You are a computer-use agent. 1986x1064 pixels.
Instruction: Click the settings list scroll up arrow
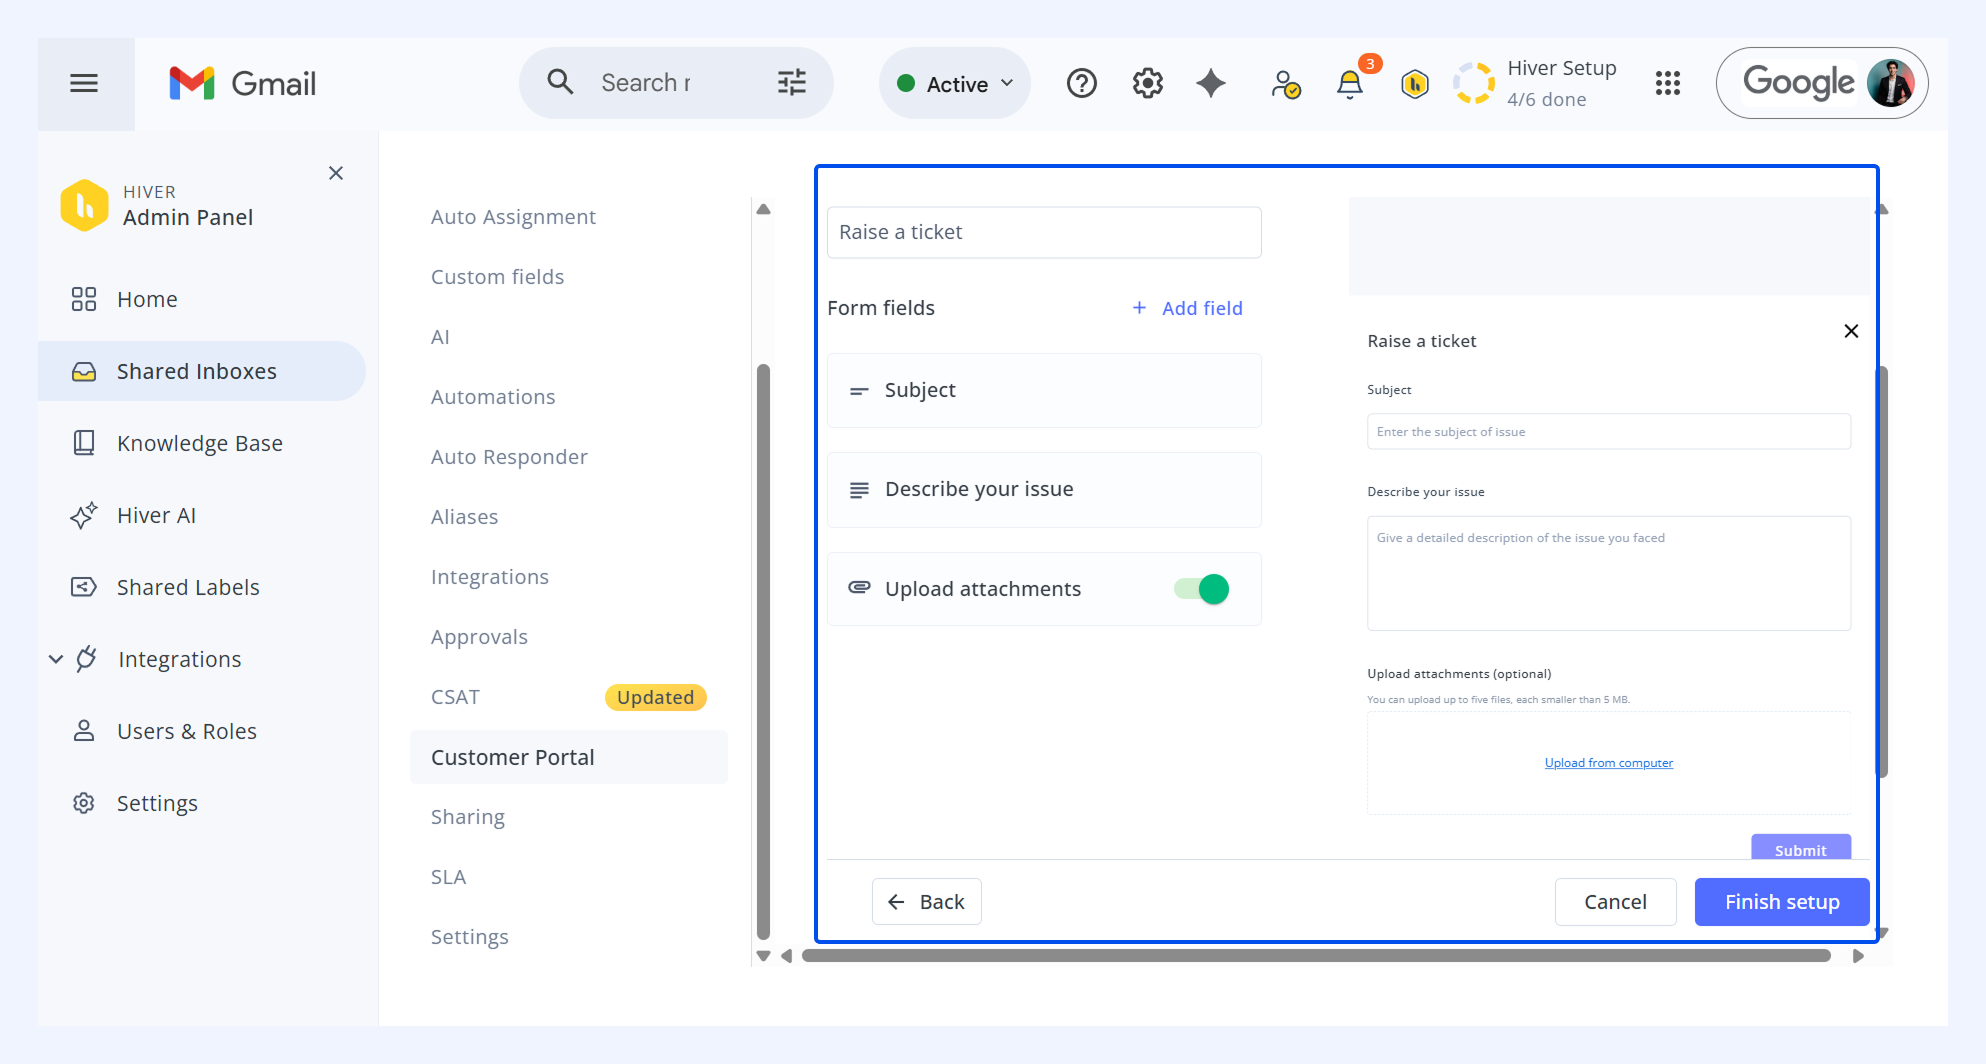(x=764, y=209)
